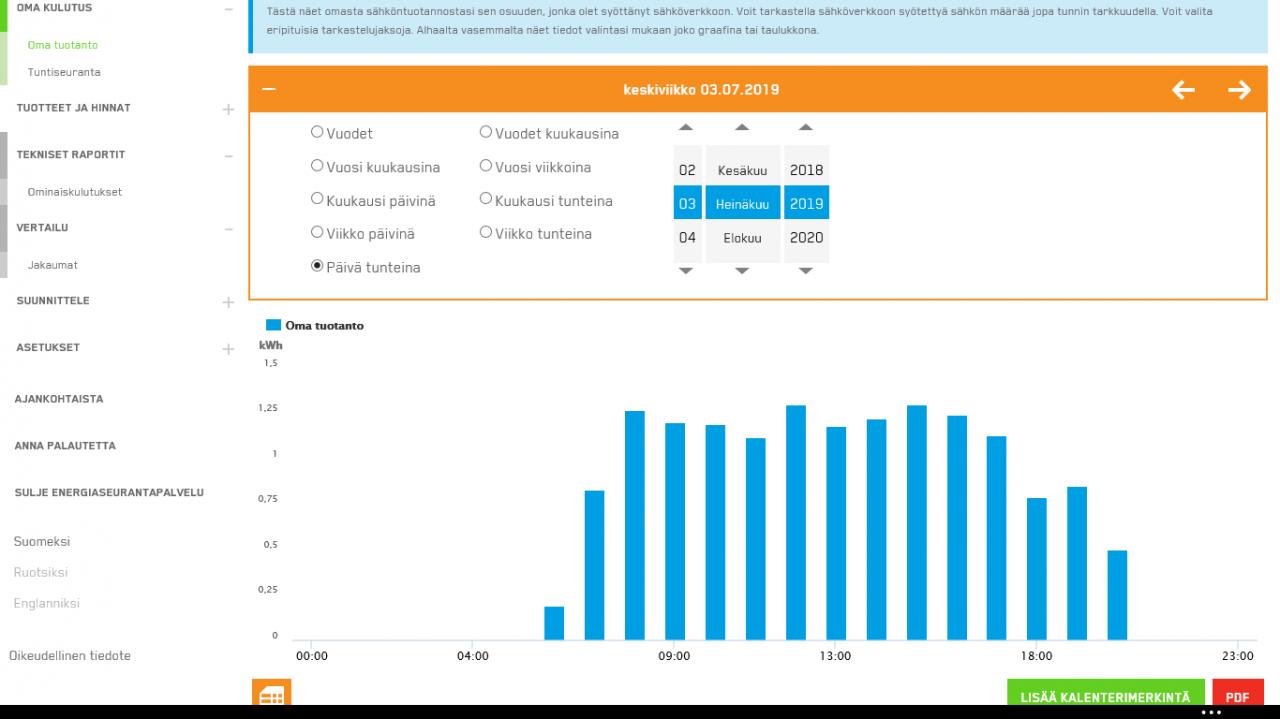Collapse the Oma kulutus section
This screenshot has width=1280, height=719.
(228, 8)
